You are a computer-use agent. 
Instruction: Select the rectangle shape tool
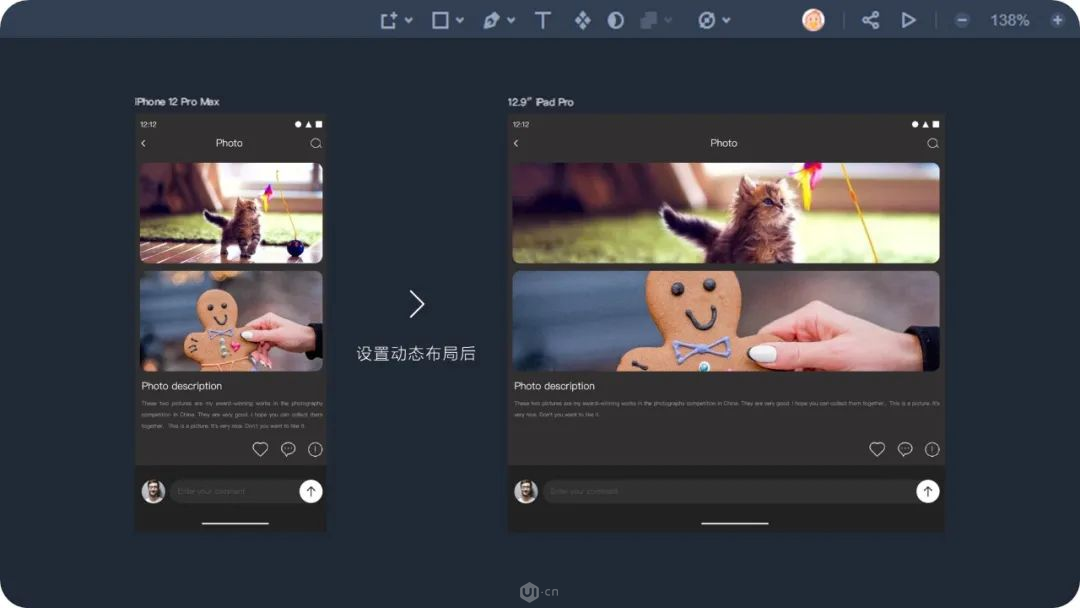pyautogui.click(x=440, y=20)
